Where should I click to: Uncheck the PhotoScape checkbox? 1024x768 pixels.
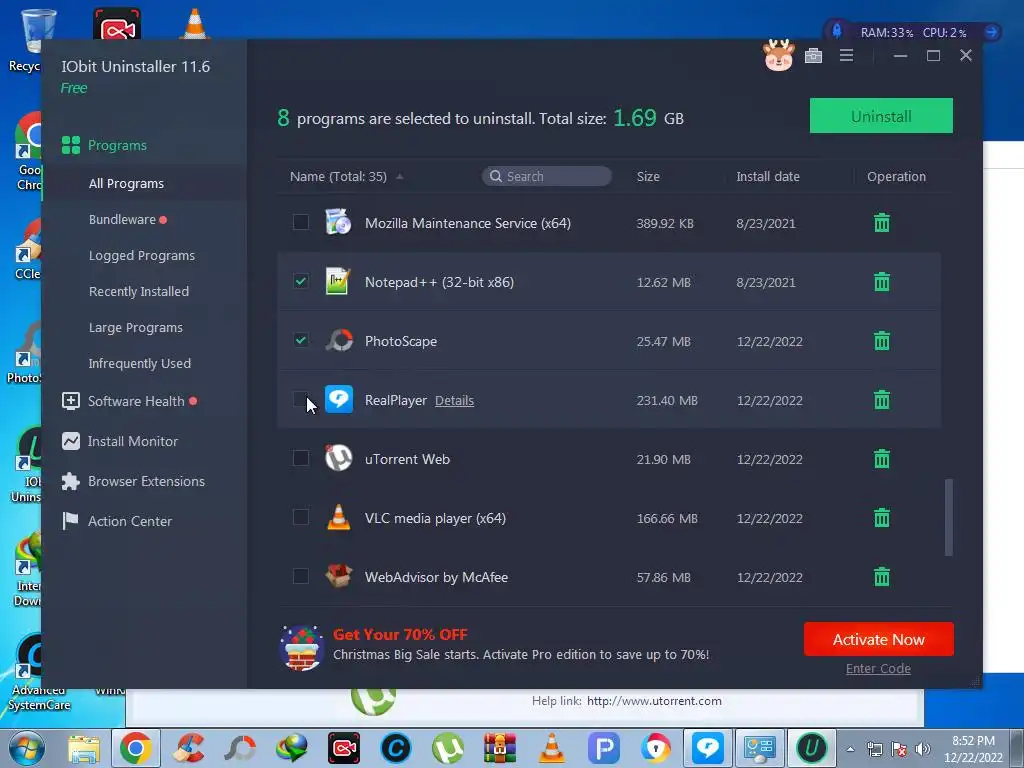[x=300, y=340]
